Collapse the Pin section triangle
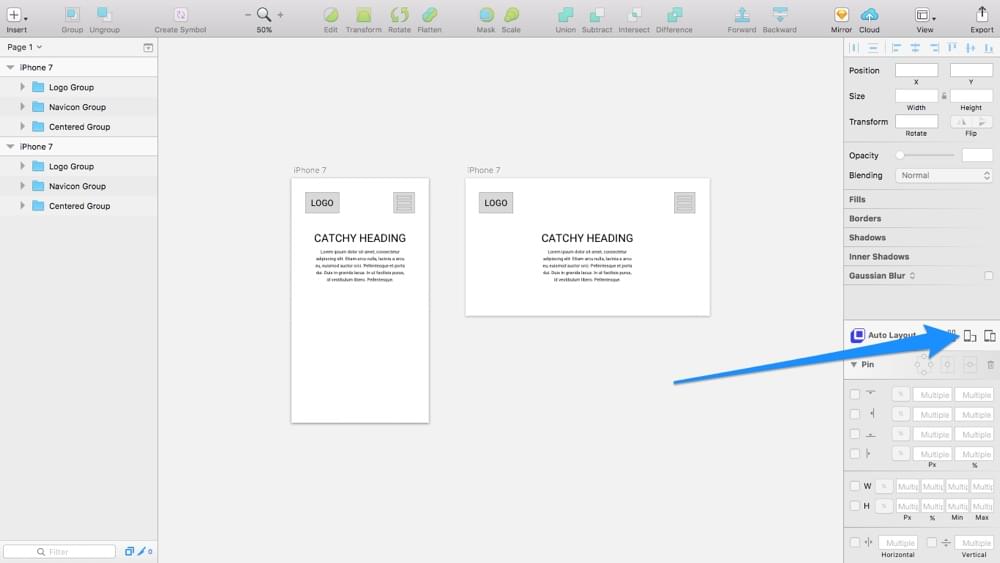This screenshot has height=563, width=1000. click(x=853, y=365)
